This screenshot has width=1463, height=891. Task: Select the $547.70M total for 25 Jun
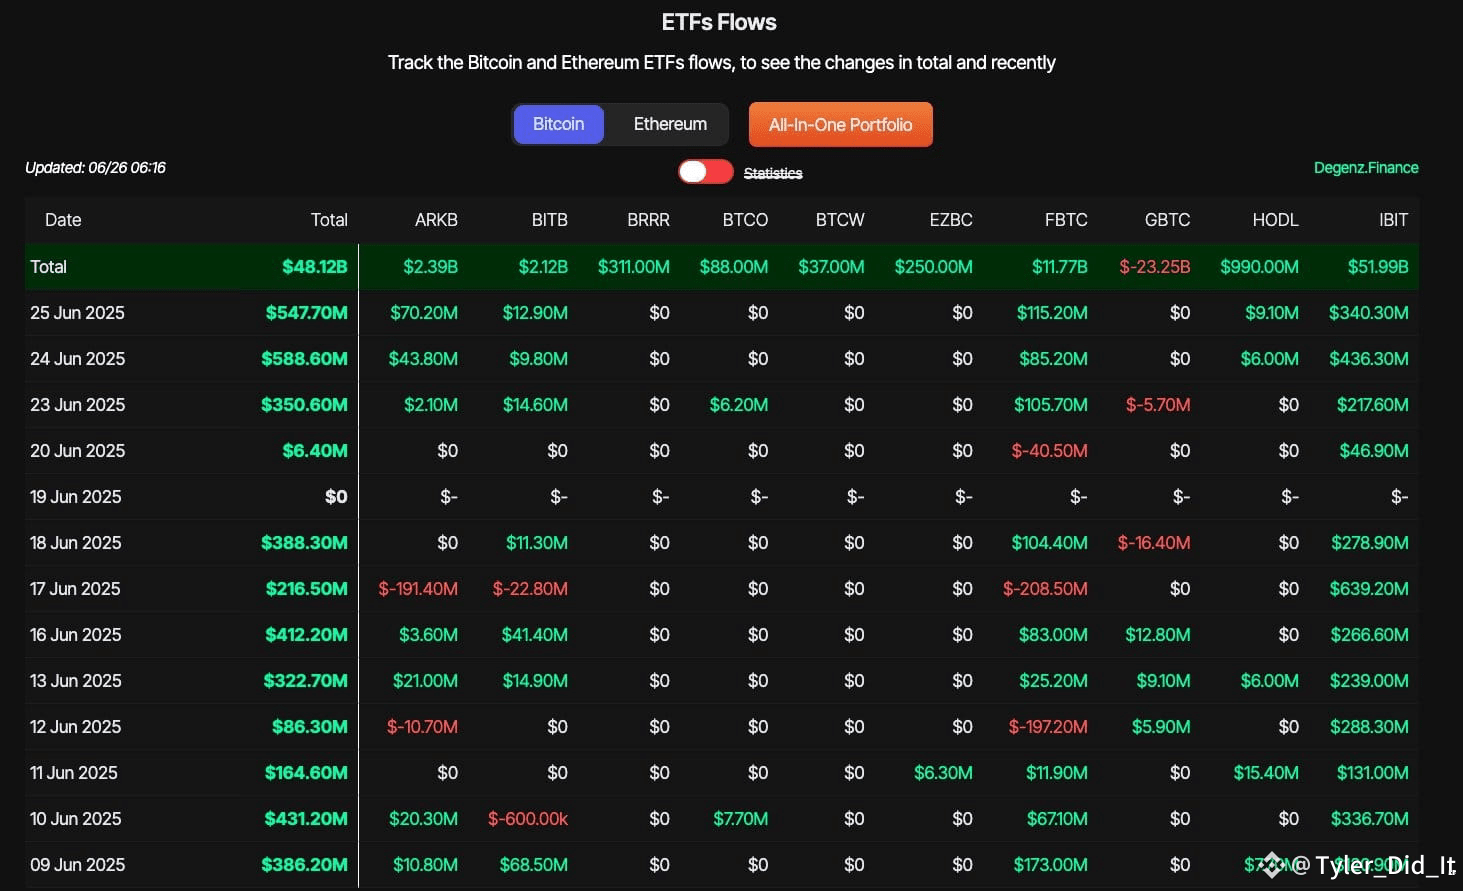click(307, 313)
